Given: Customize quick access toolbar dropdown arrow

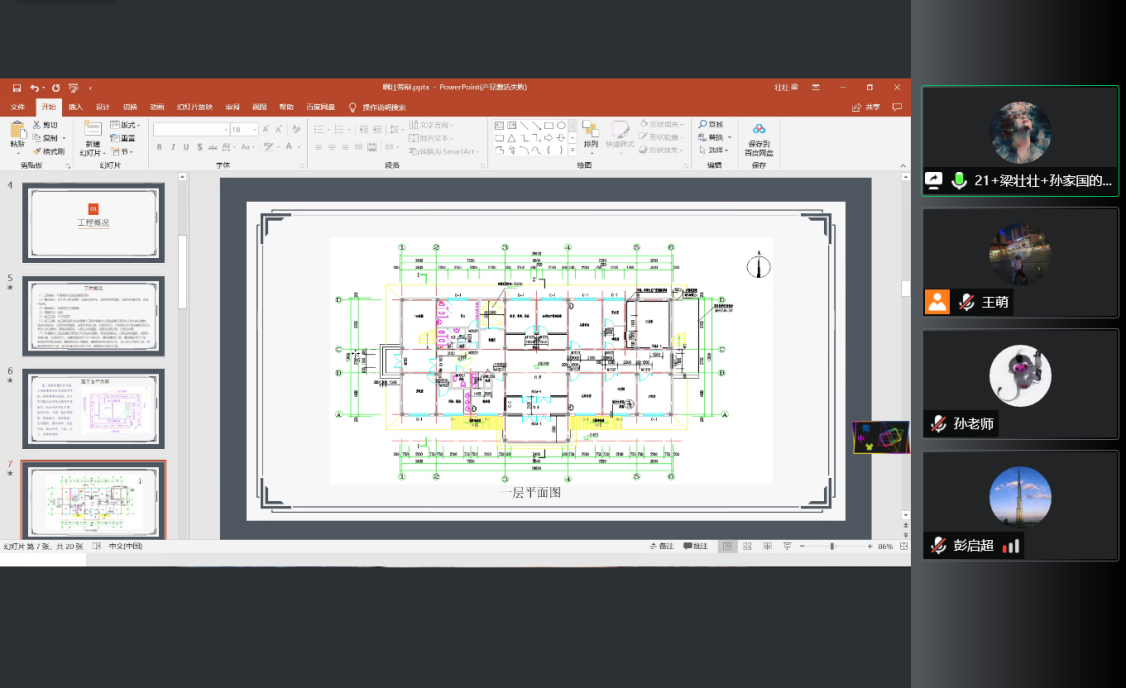Looking at the screenshot, I should pyautogui.click(x=90, y=88).
